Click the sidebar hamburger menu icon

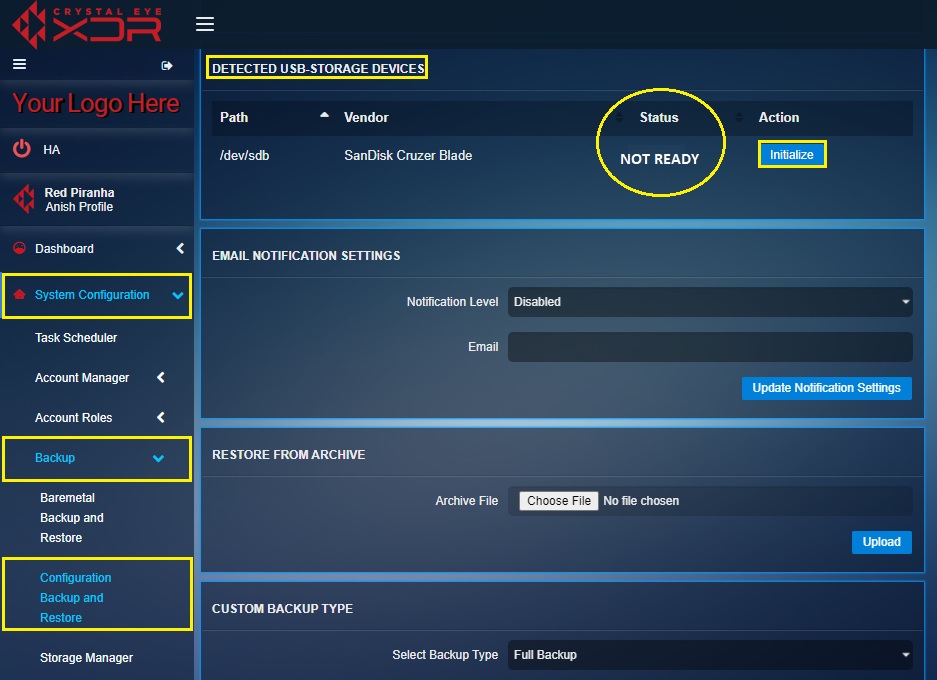point(20,64)
